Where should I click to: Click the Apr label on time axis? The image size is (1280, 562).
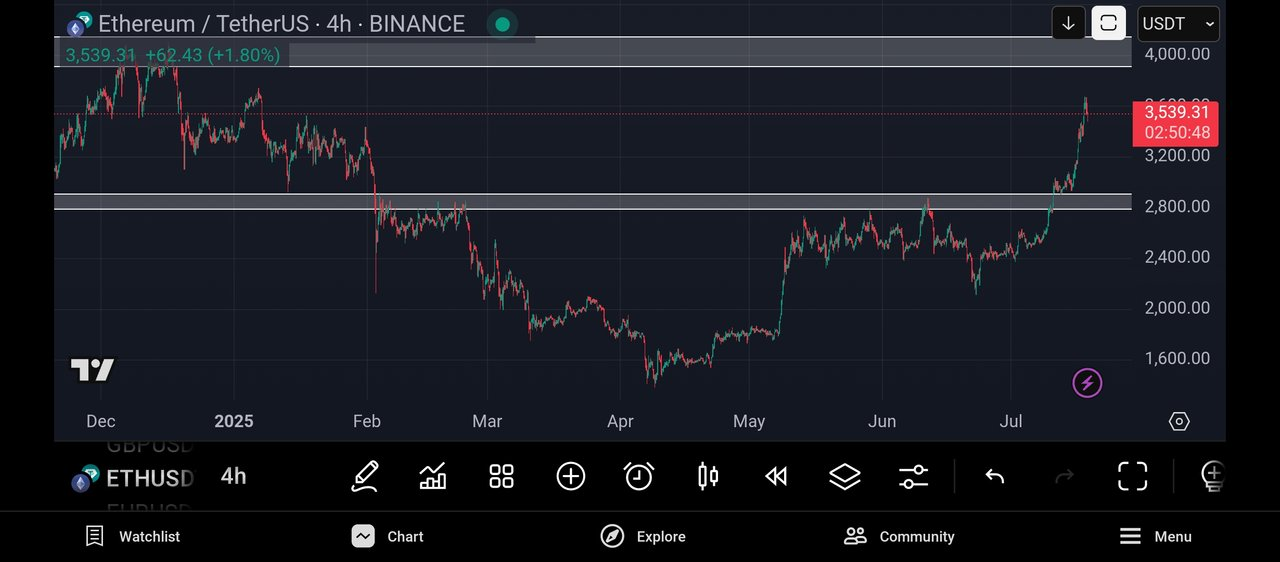point(620,421)
